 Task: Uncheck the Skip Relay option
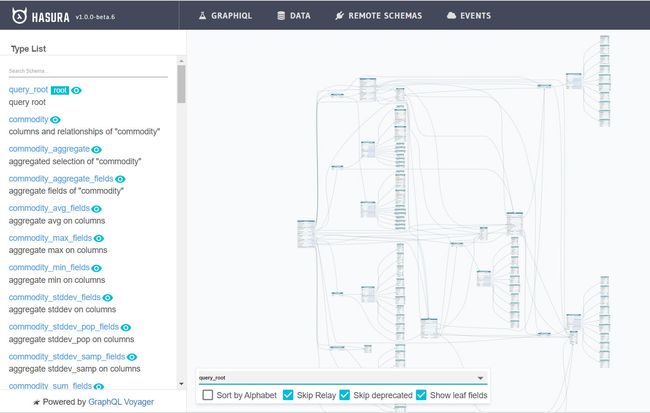coord(289,395)
